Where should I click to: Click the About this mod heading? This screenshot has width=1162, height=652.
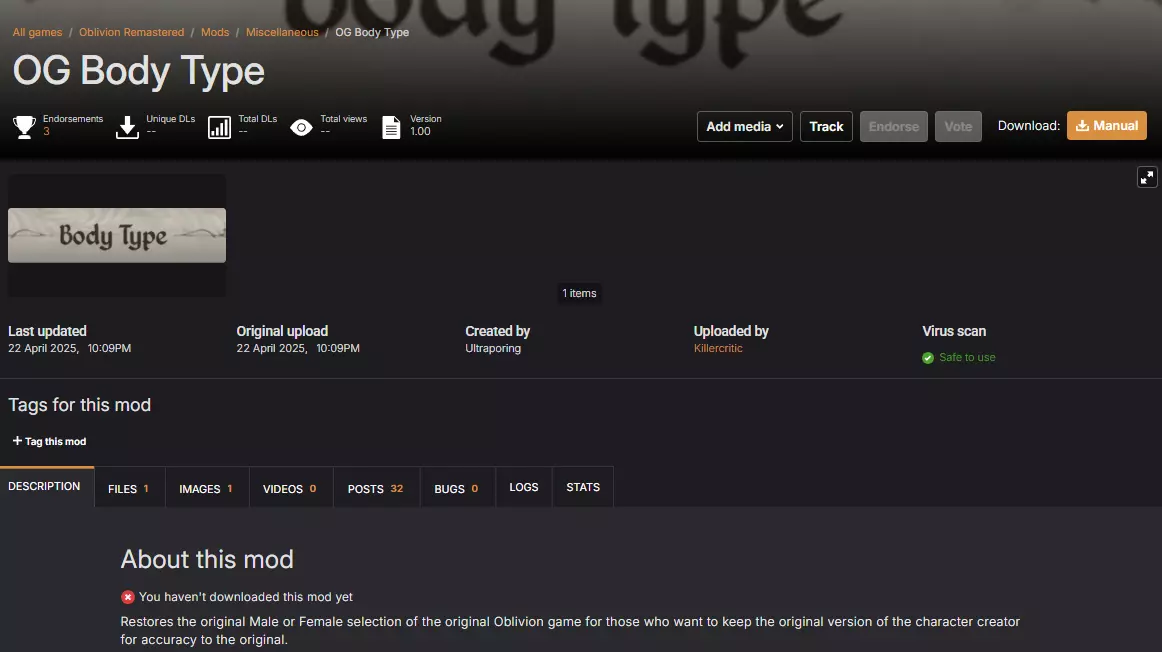tap(208, 559)
